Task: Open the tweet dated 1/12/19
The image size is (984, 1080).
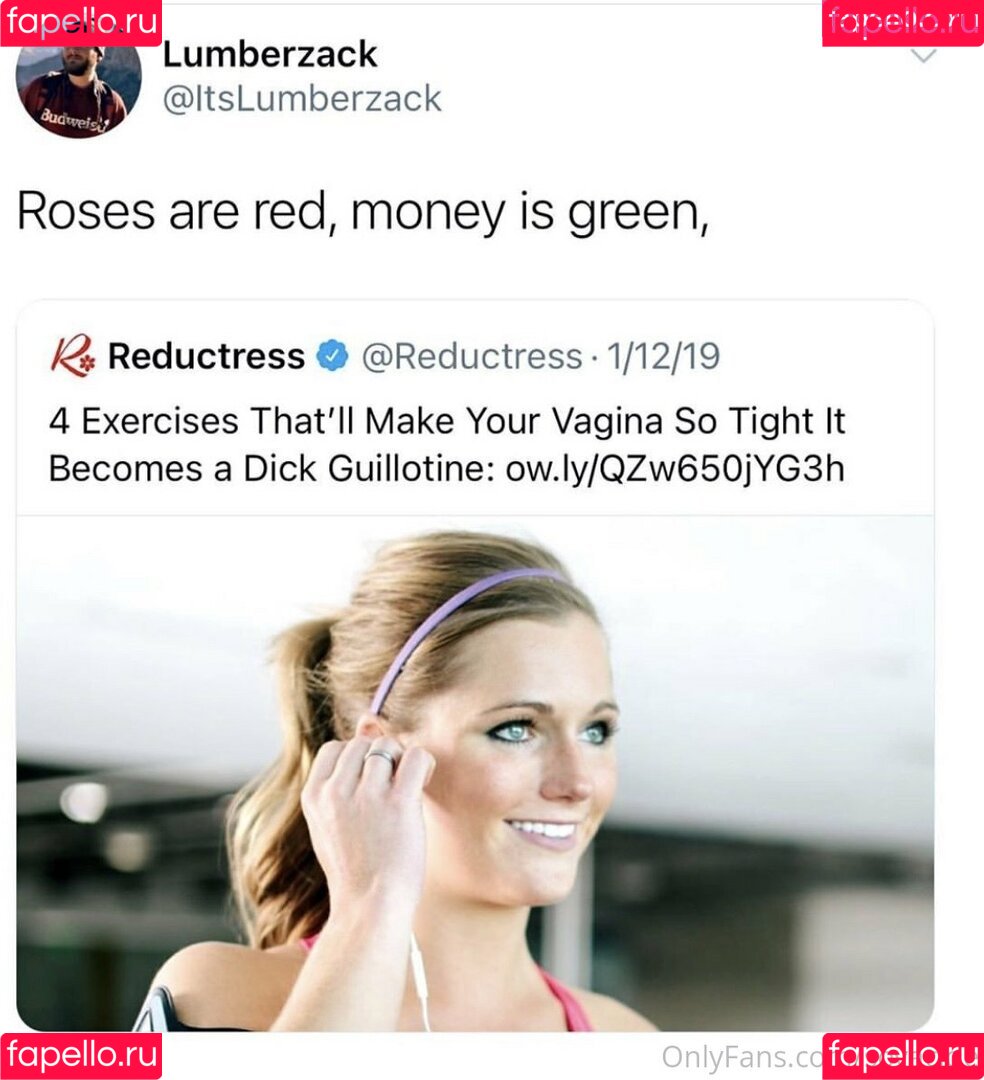Action: coord(663,357)
